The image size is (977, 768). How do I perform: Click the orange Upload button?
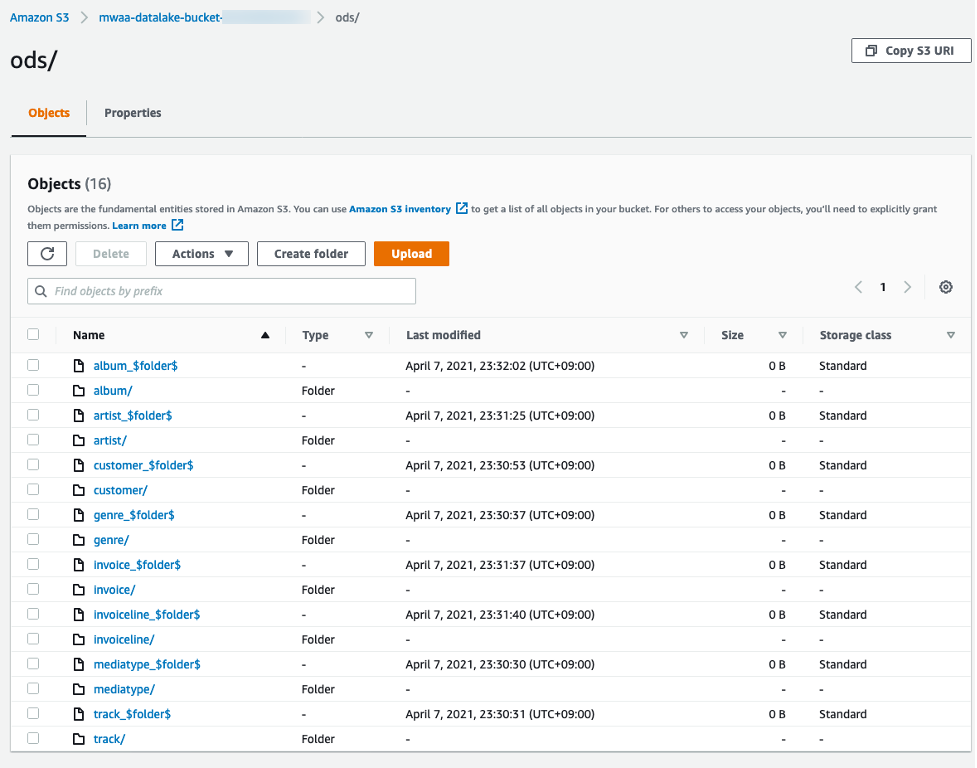click(x=411, y=254)
